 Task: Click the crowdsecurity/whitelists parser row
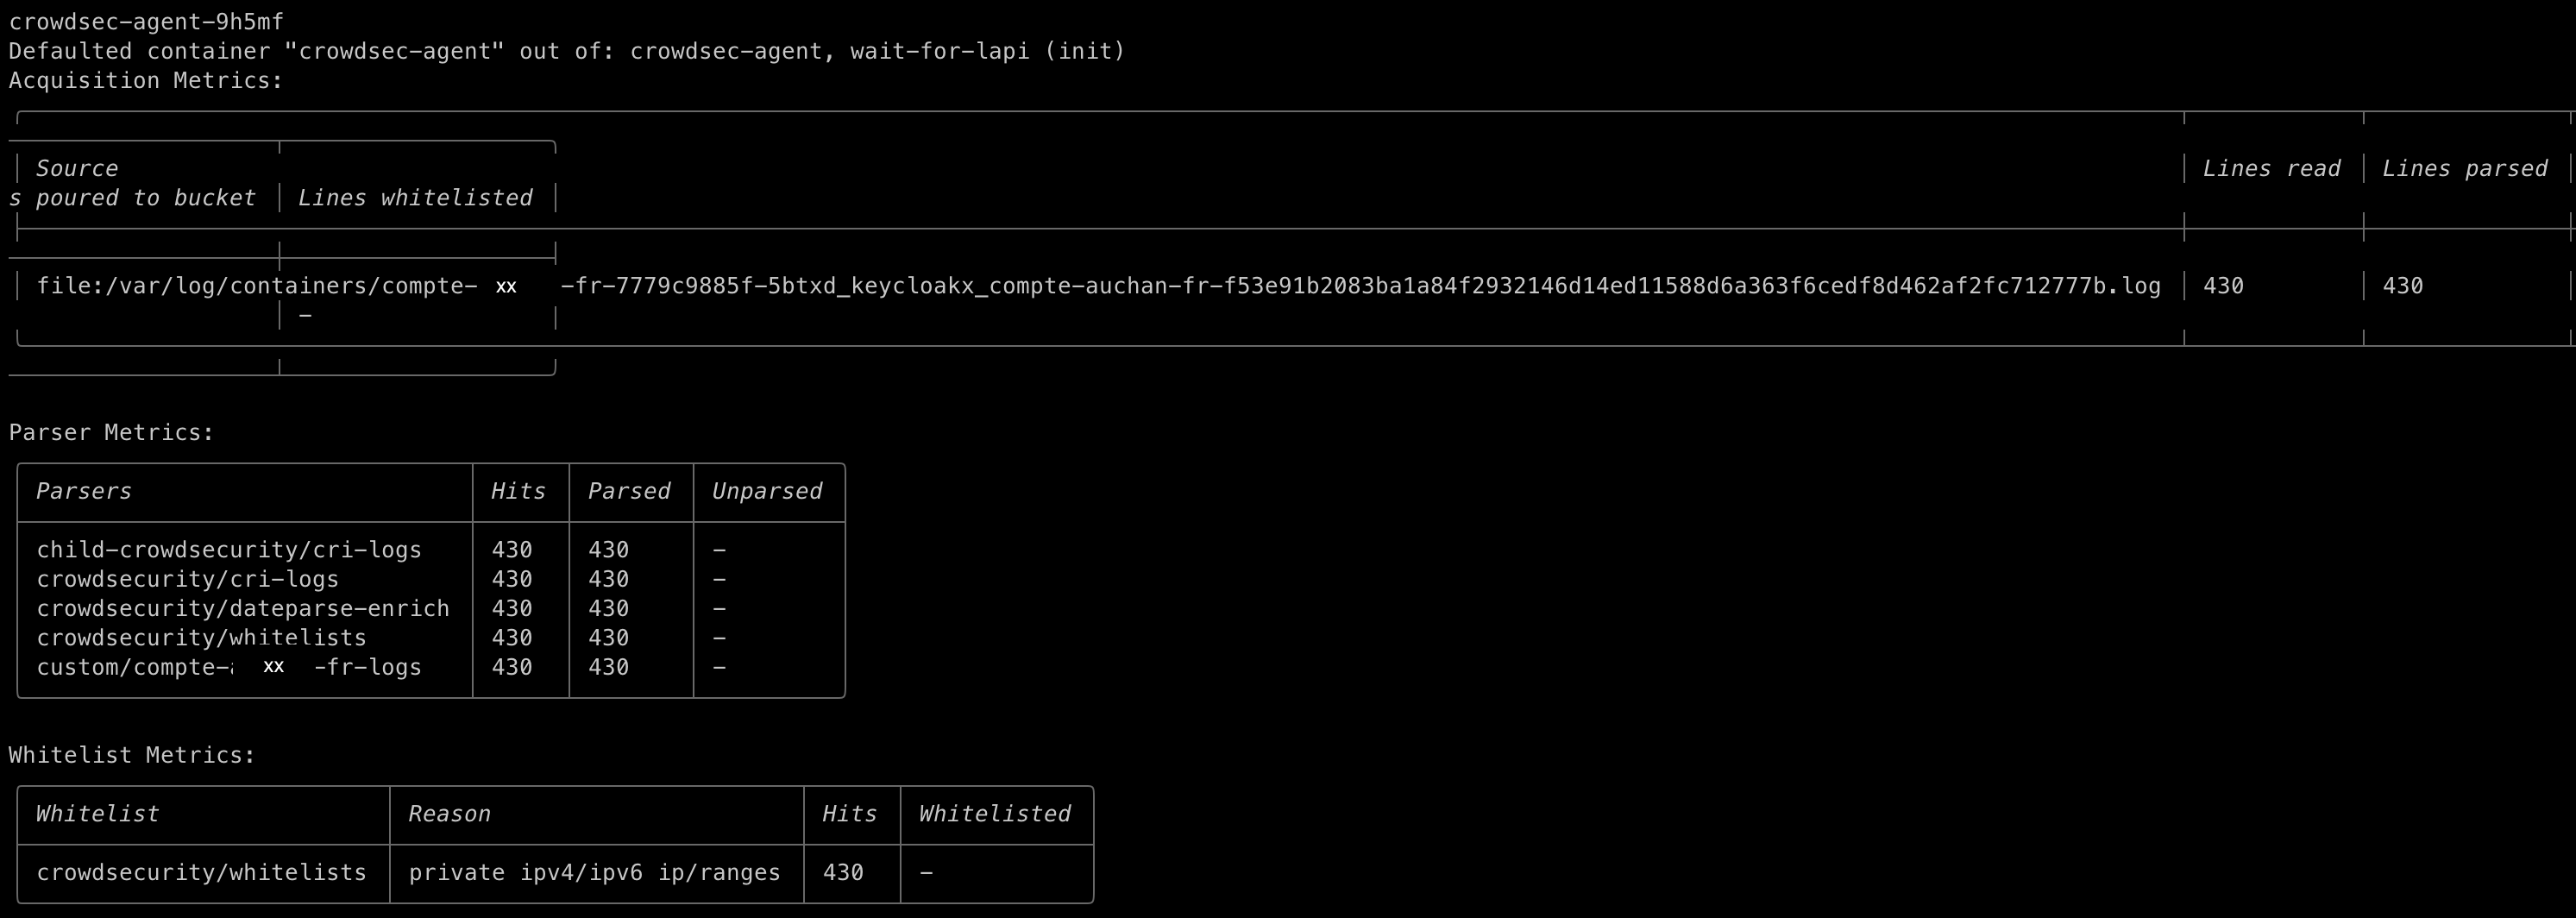(431, 638)
